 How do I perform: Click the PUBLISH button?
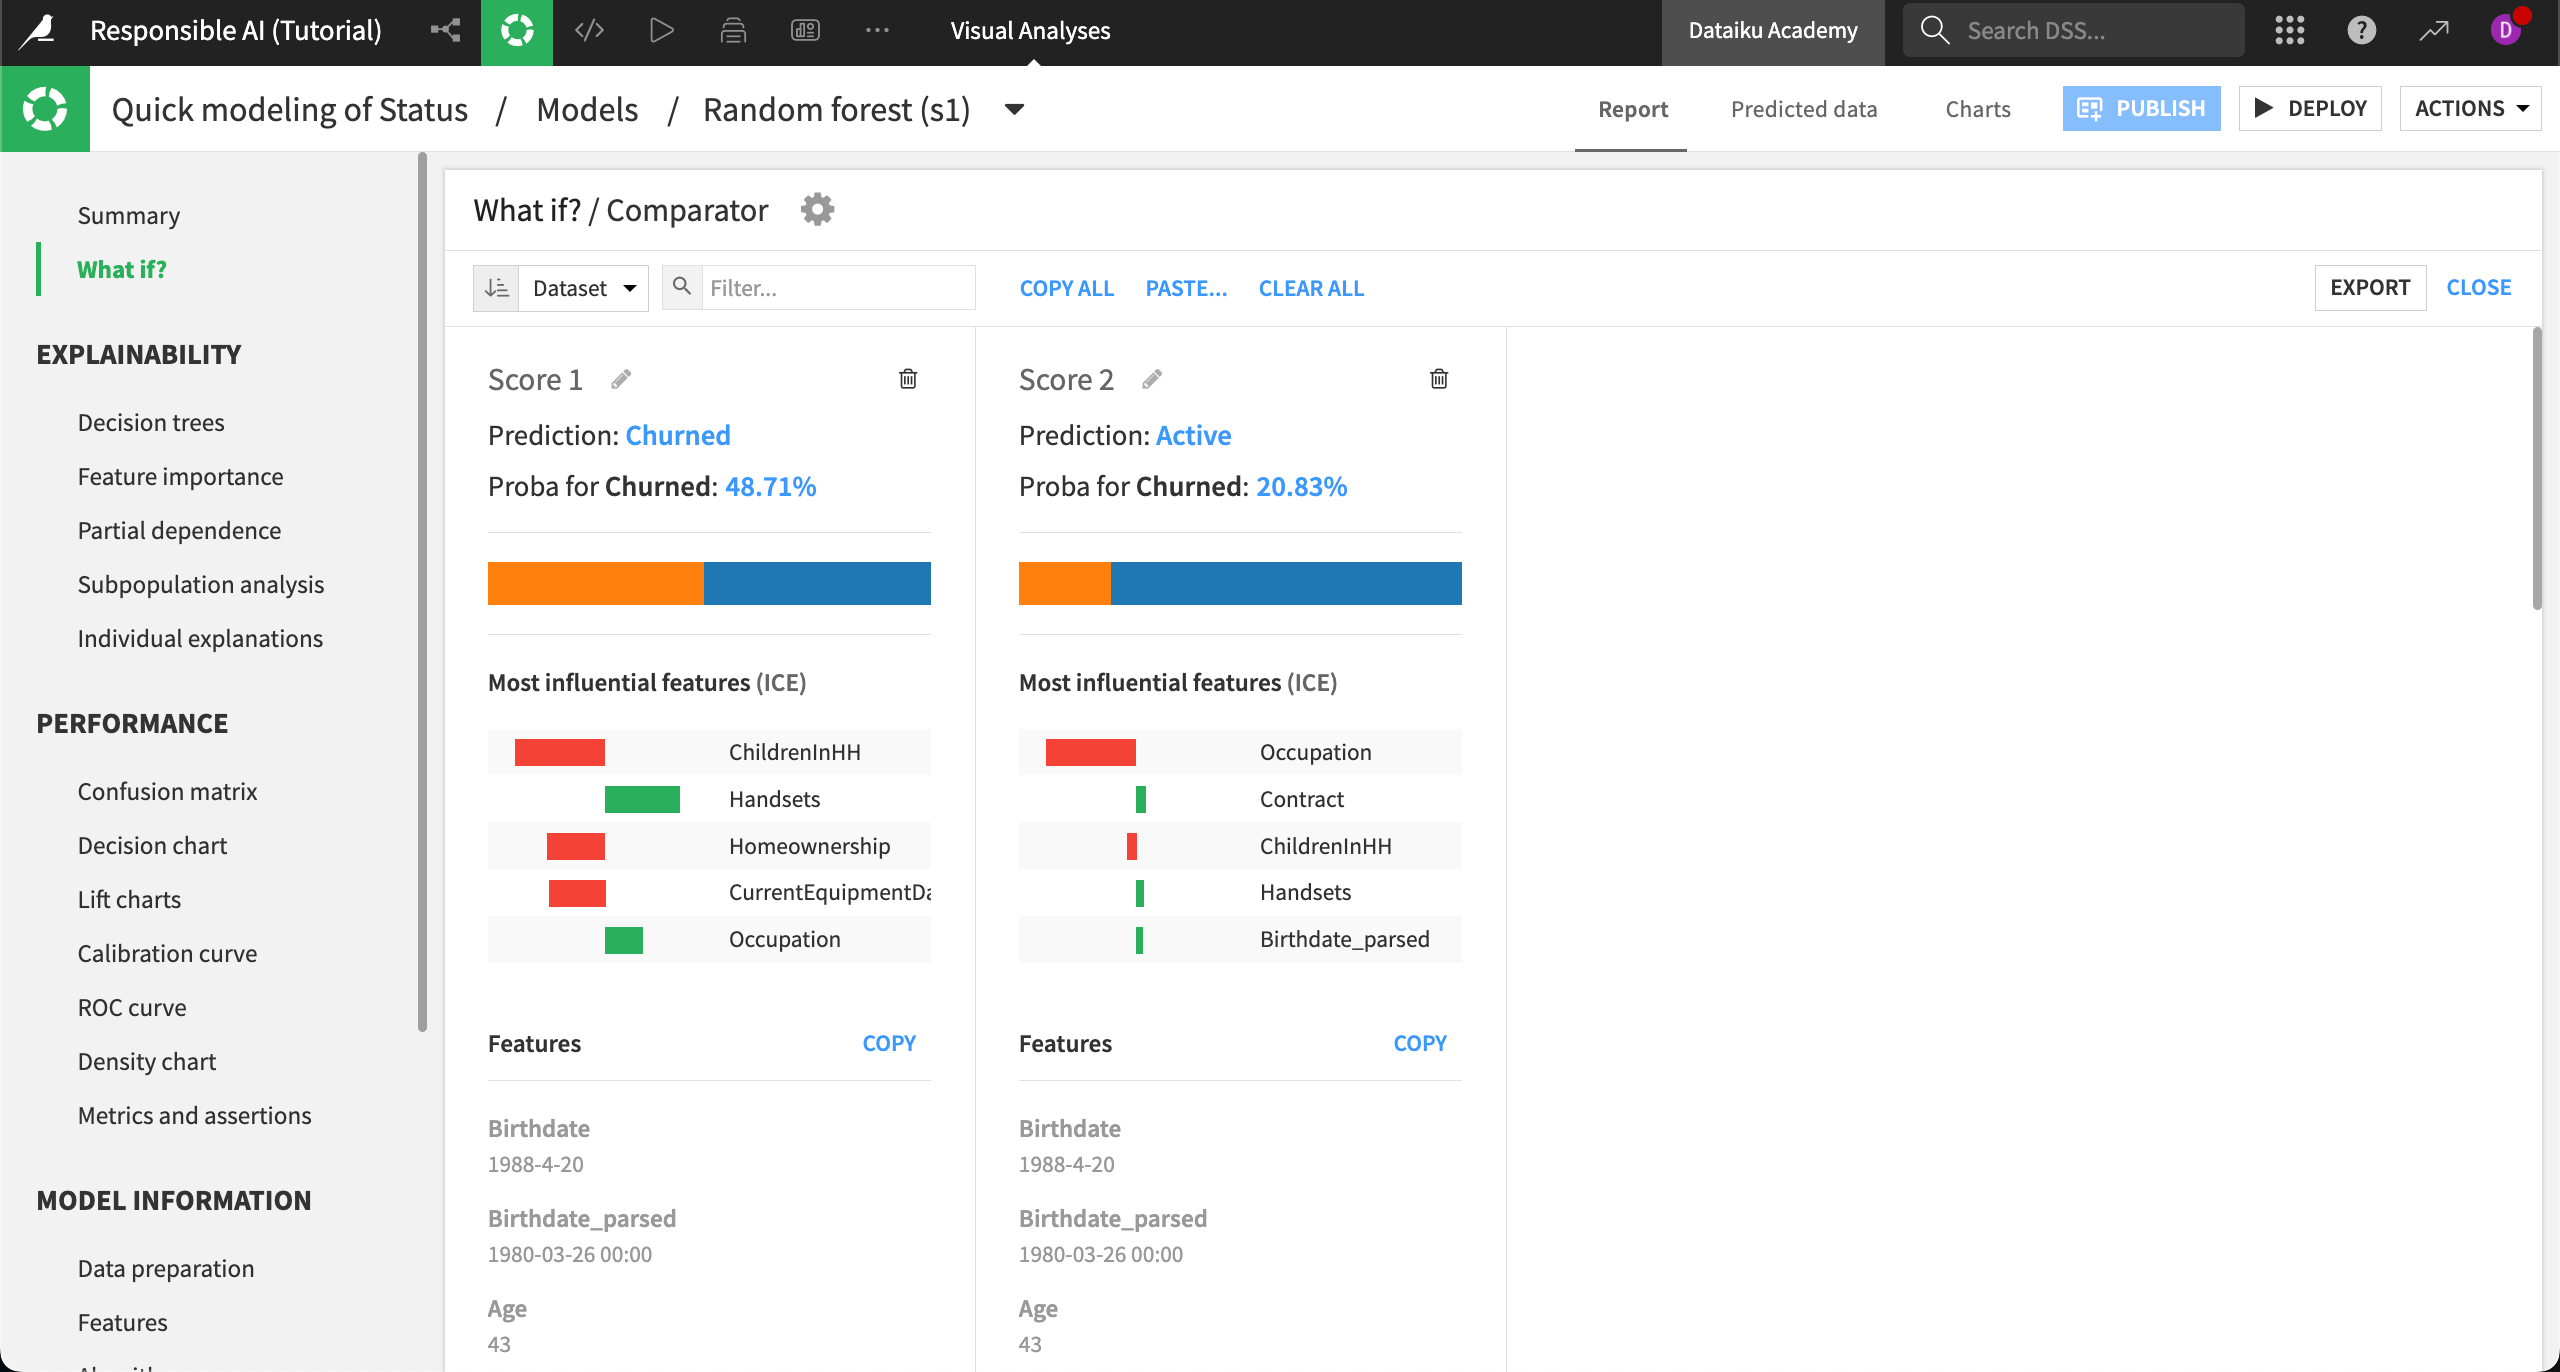(x=2141, y=108)
